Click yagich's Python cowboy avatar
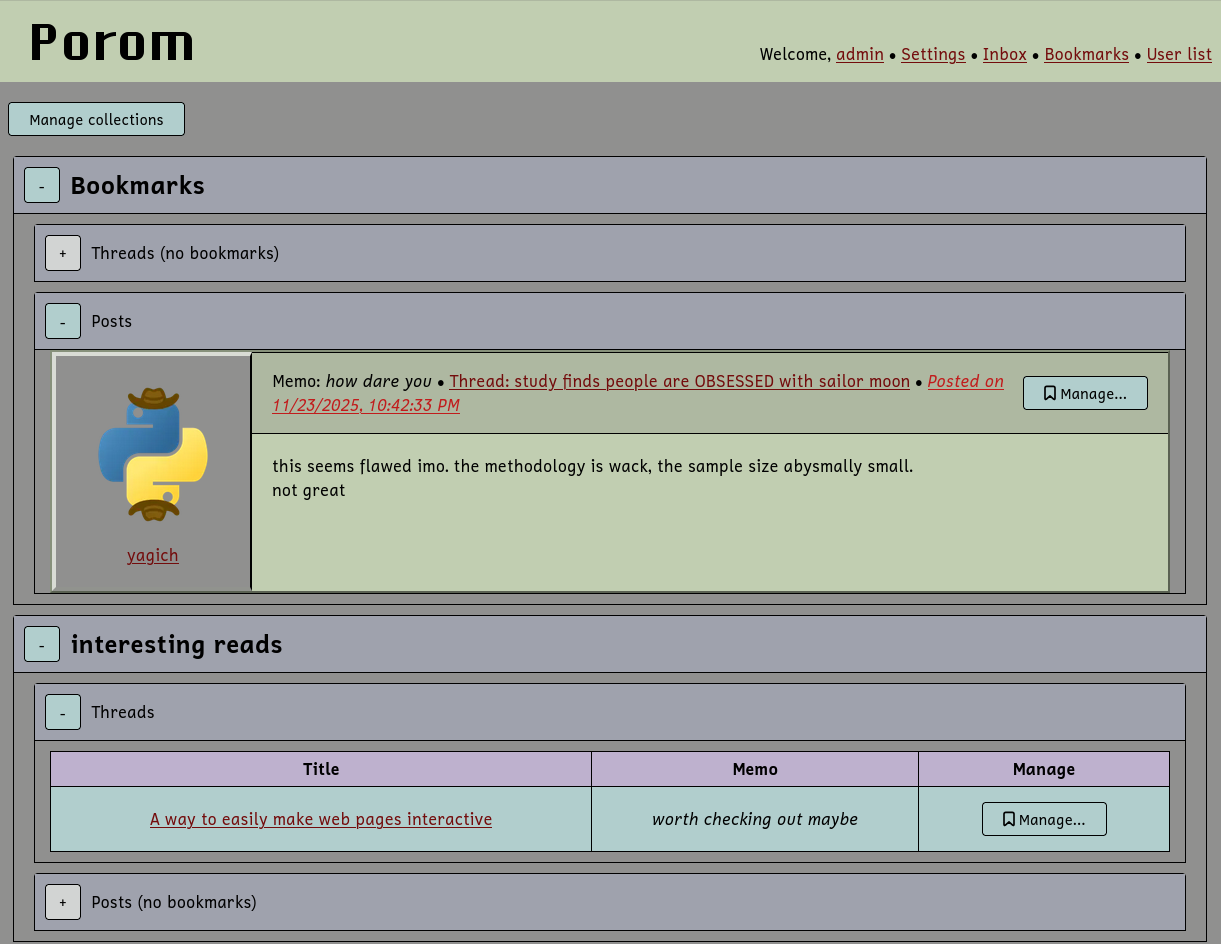Image resolution: width=1221 pixels, height=944 pixels. pos(153,455)
